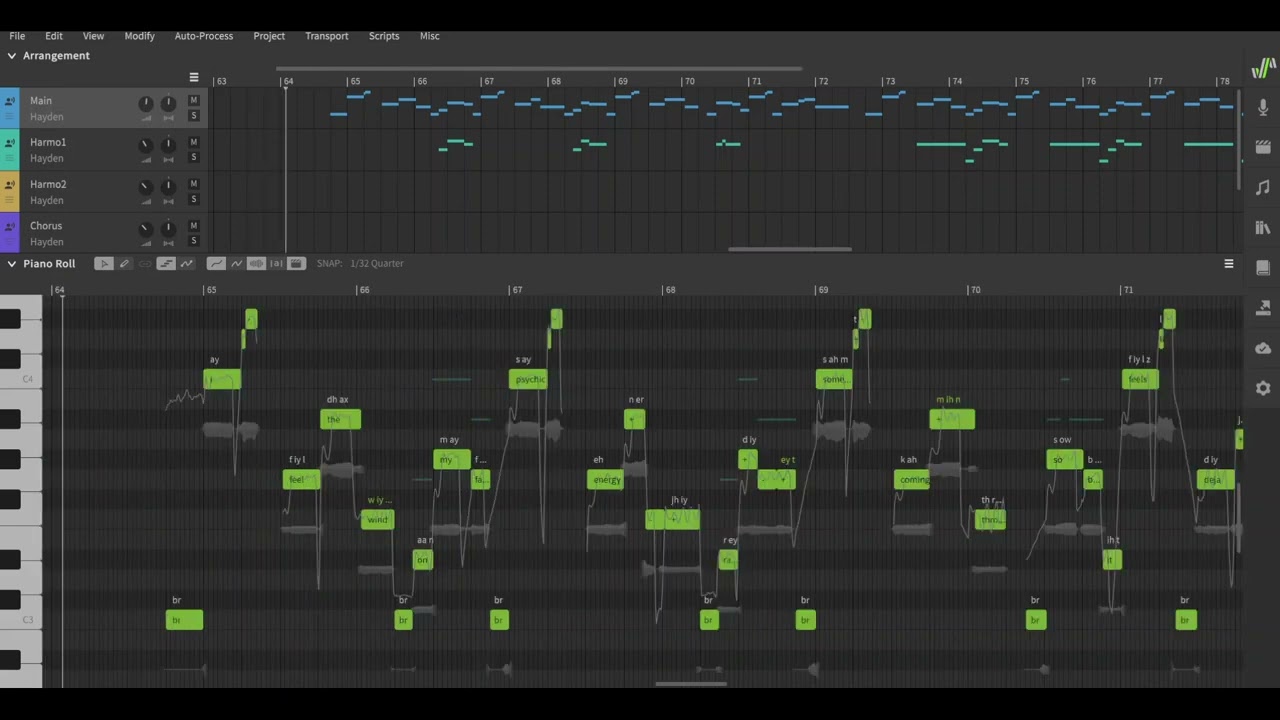Toggle the note display icon in Piano Roll toolbar

click(x=166, y=263)
